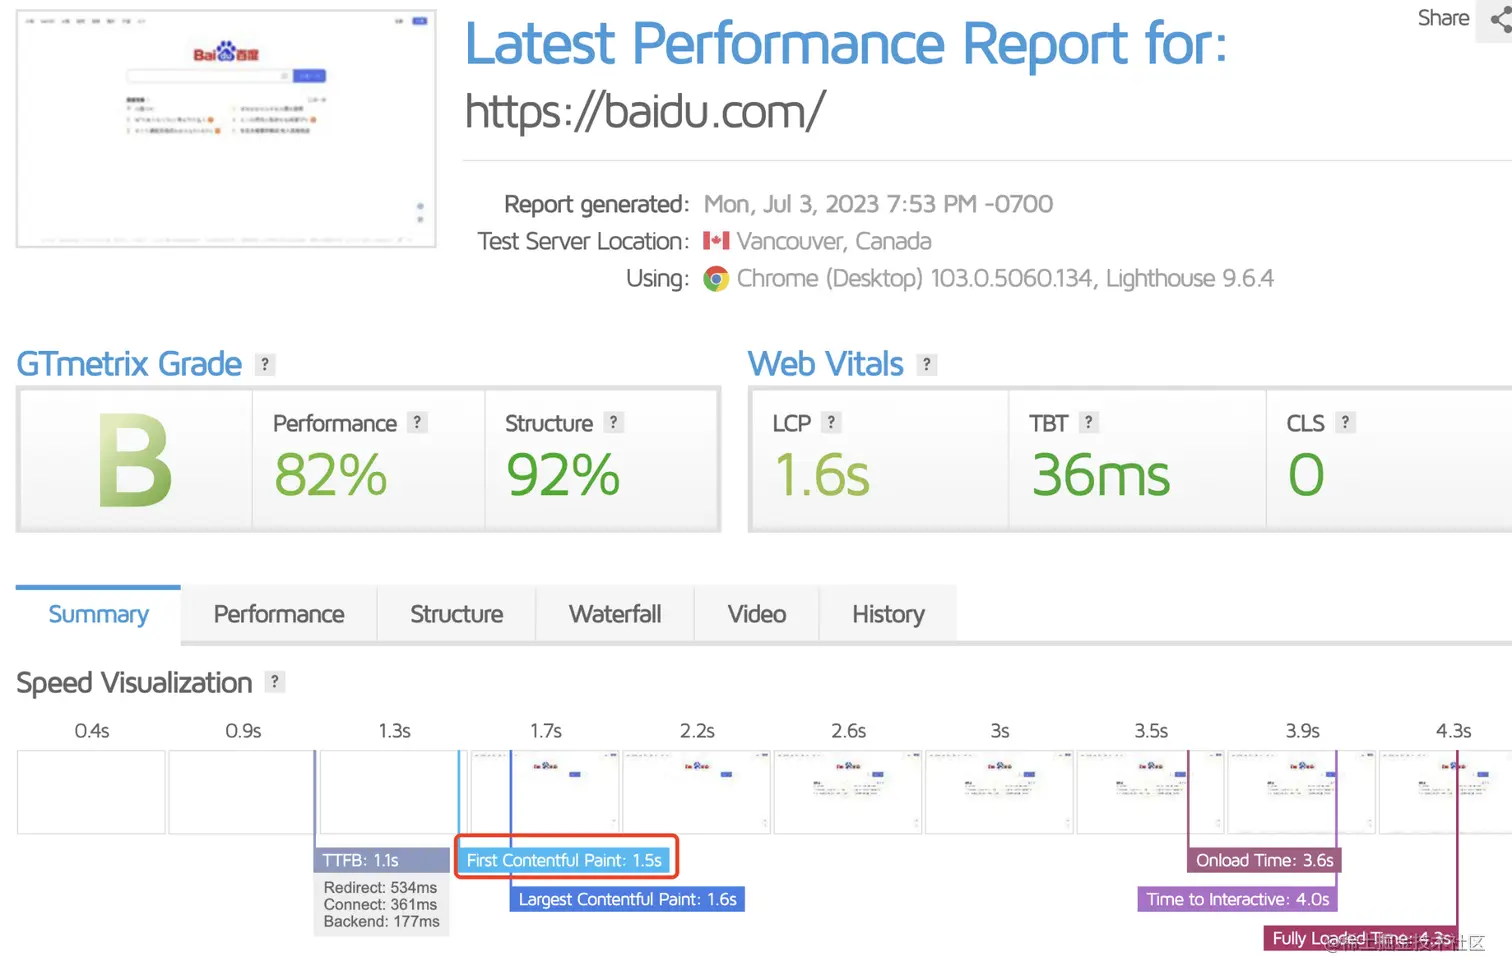
Task: Click the 1.6s LCP value
Action: click(822, 474)
